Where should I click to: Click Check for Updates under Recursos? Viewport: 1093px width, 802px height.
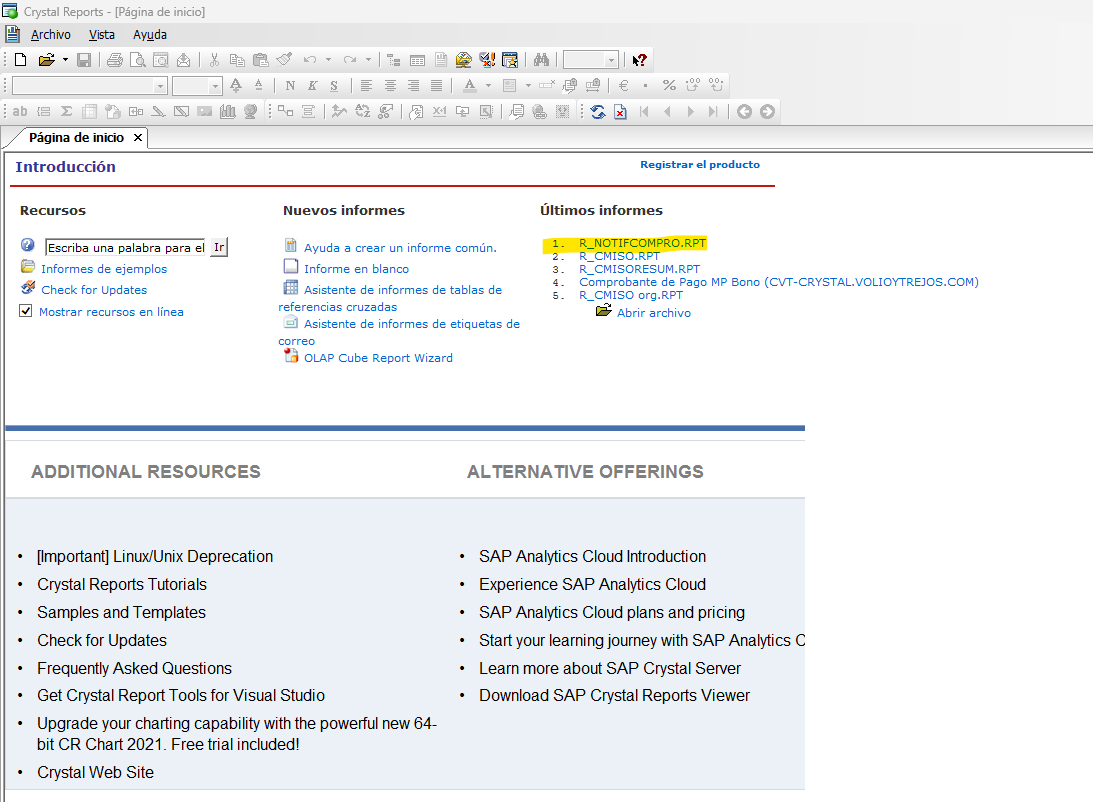94,290
